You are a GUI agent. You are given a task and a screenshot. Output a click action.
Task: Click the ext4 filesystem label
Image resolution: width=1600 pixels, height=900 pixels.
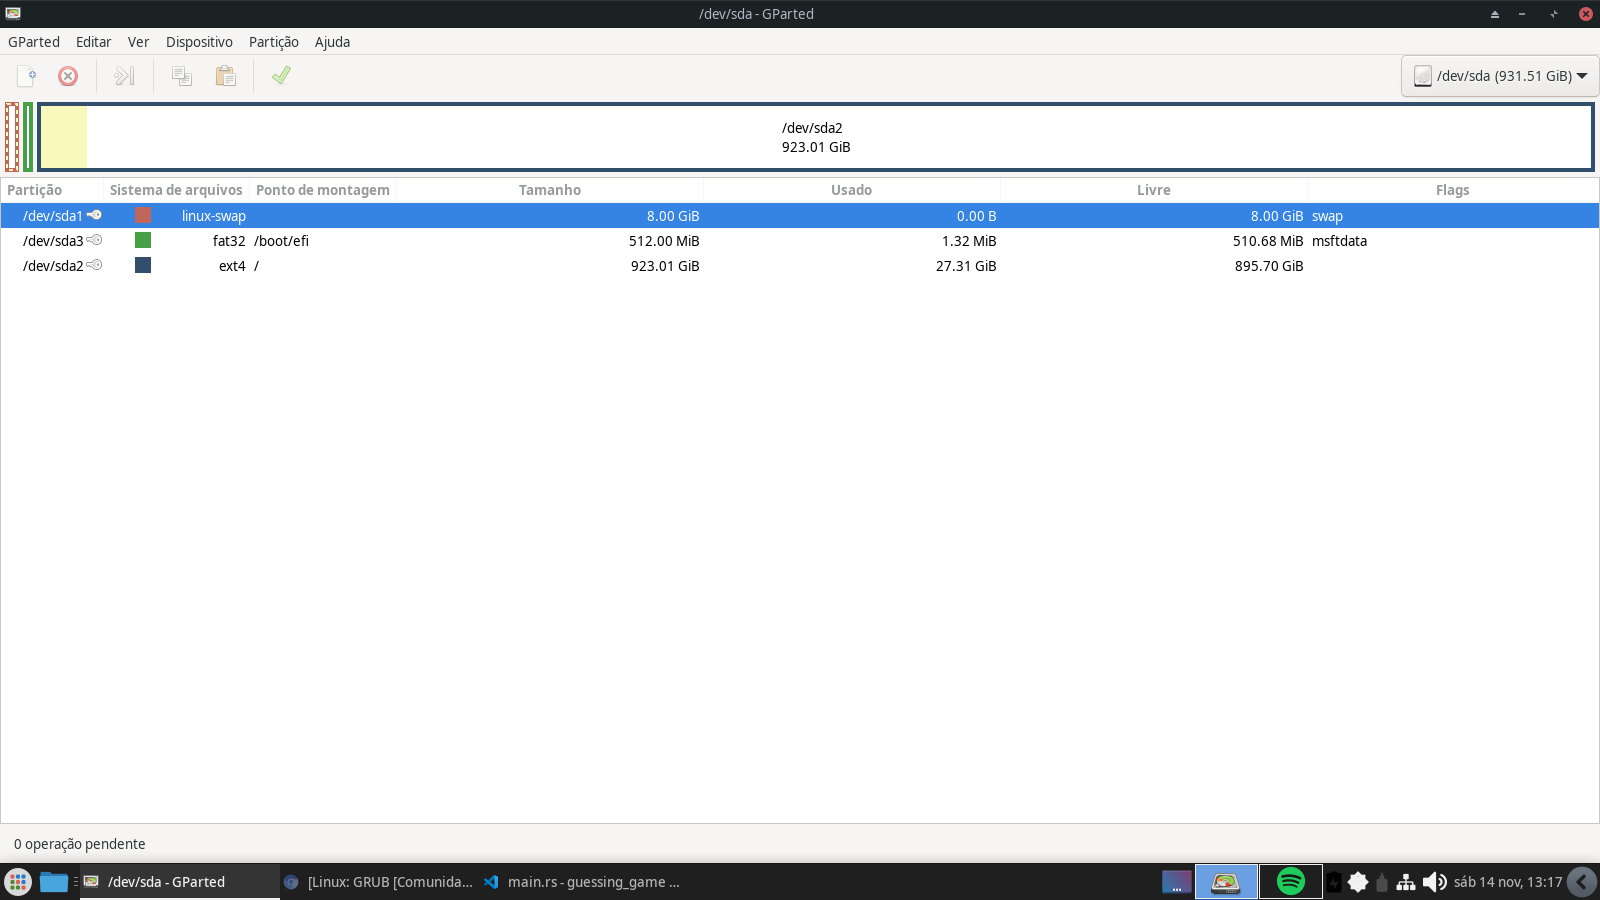click(232, 266)
